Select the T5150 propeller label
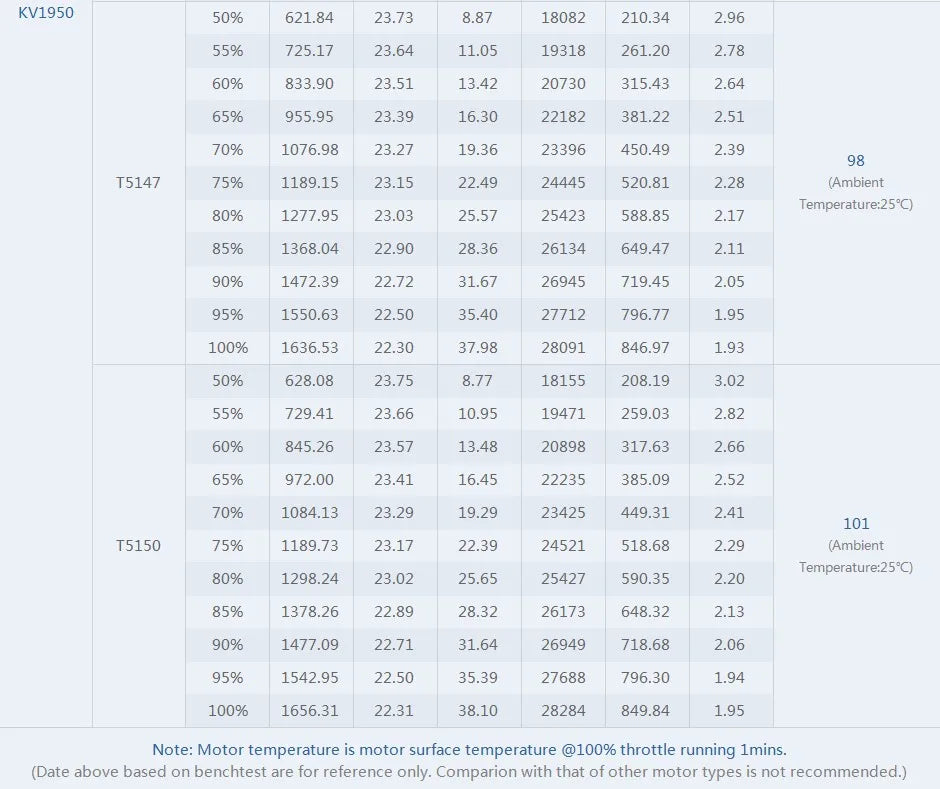 tap(138, 546)
